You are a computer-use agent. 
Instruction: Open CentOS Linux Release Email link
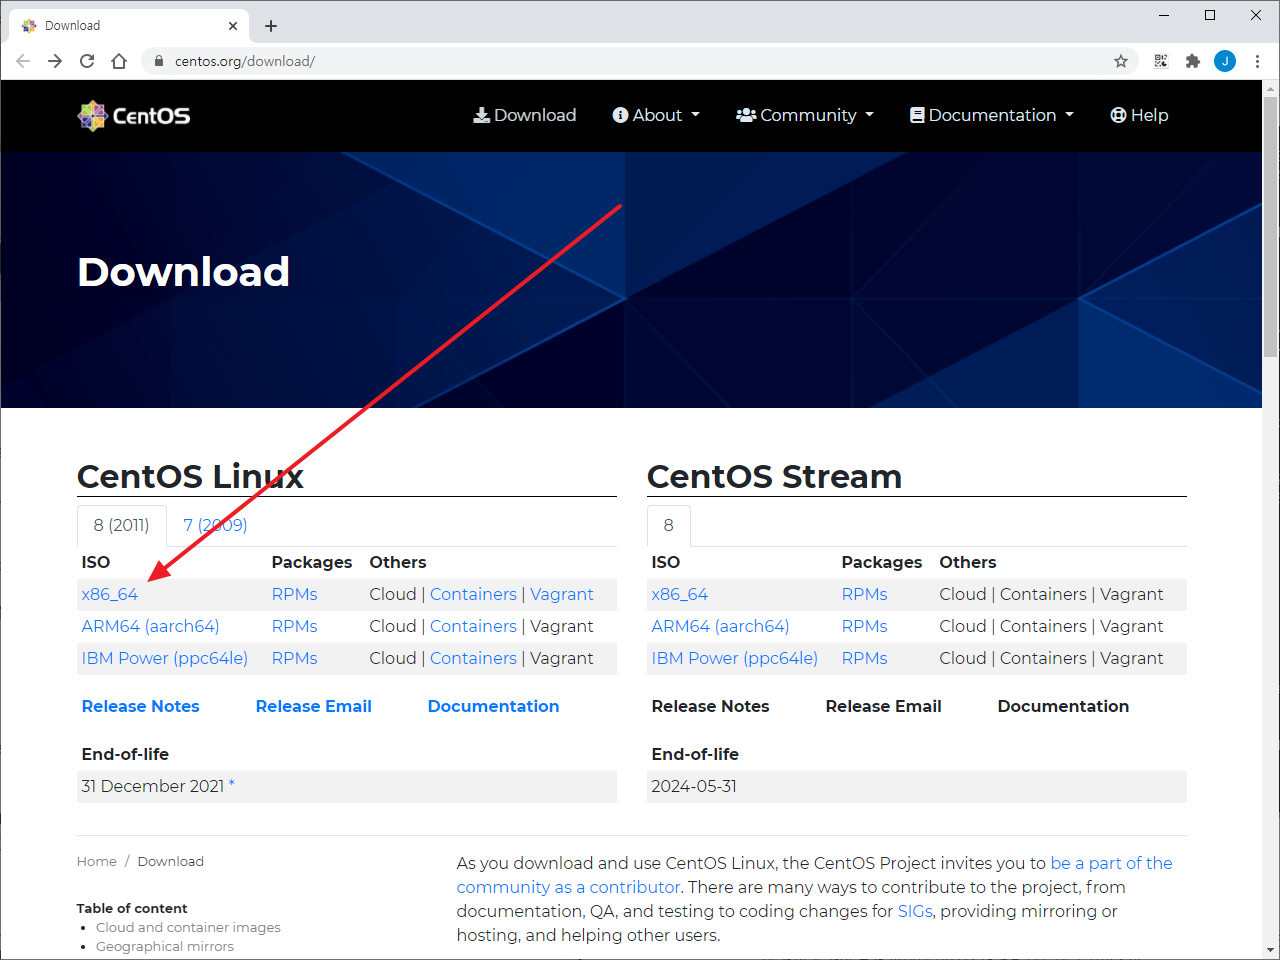coord(314,706)
